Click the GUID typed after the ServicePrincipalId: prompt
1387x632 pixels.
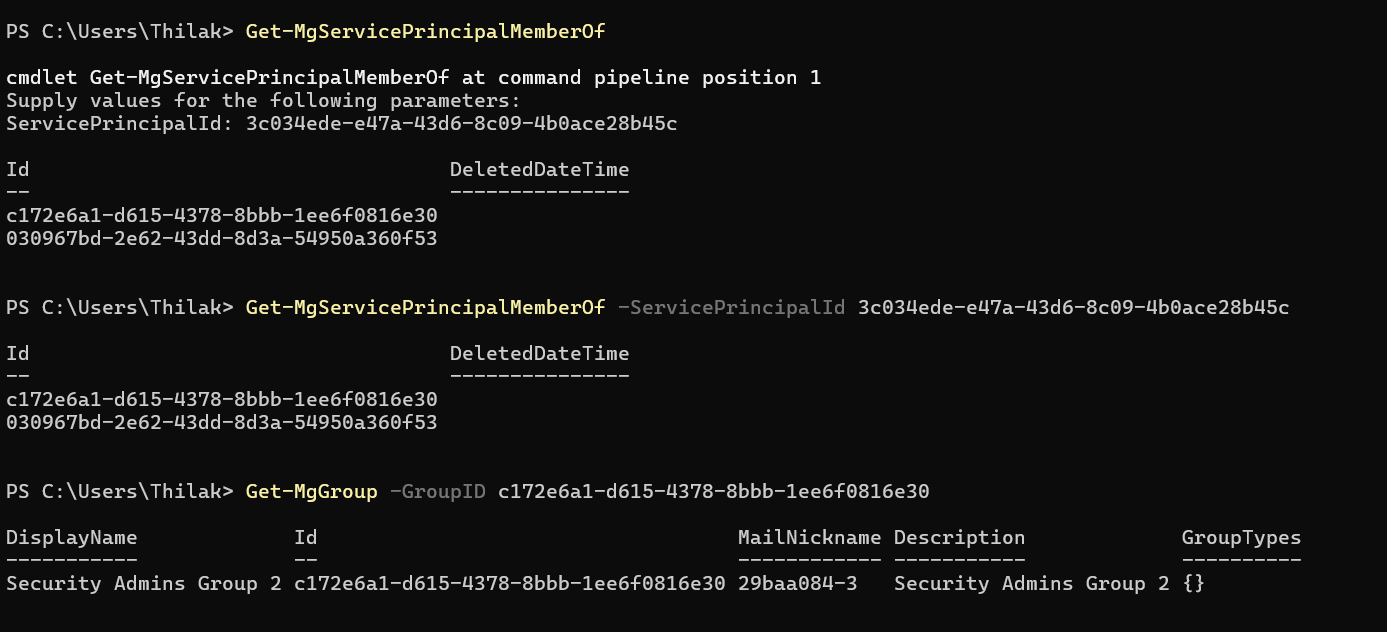(461, 124)
